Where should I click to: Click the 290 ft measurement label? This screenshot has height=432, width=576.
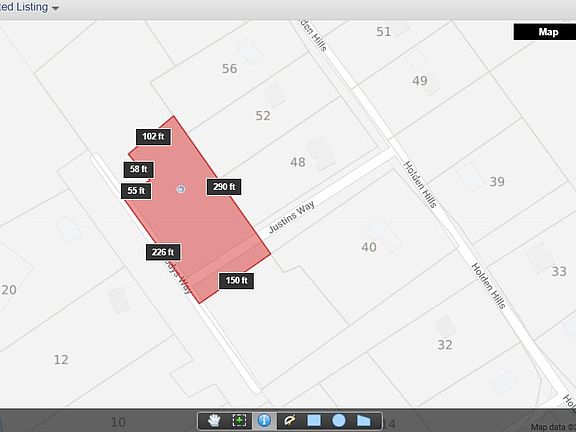(224, 187)
